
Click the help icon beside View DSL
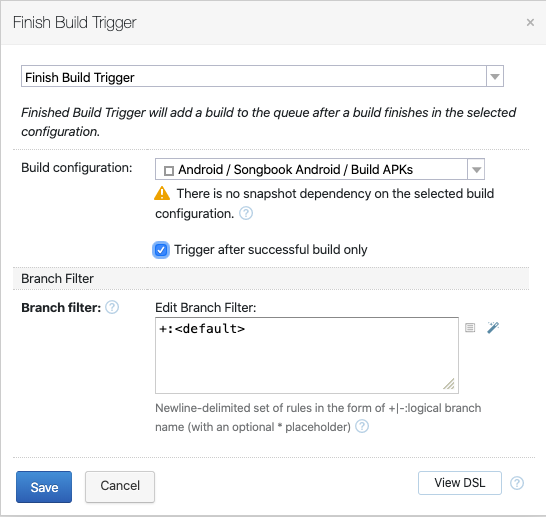coord(517,483)
